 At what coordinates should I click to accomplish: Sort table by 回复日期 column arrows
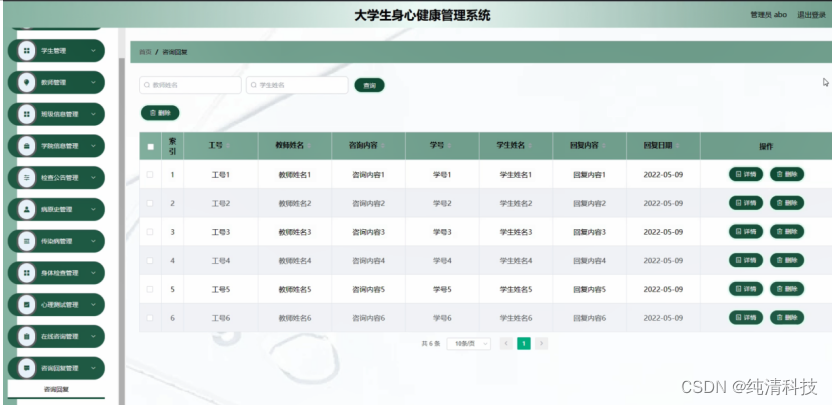pyautogui.click(x=677, y=146)
